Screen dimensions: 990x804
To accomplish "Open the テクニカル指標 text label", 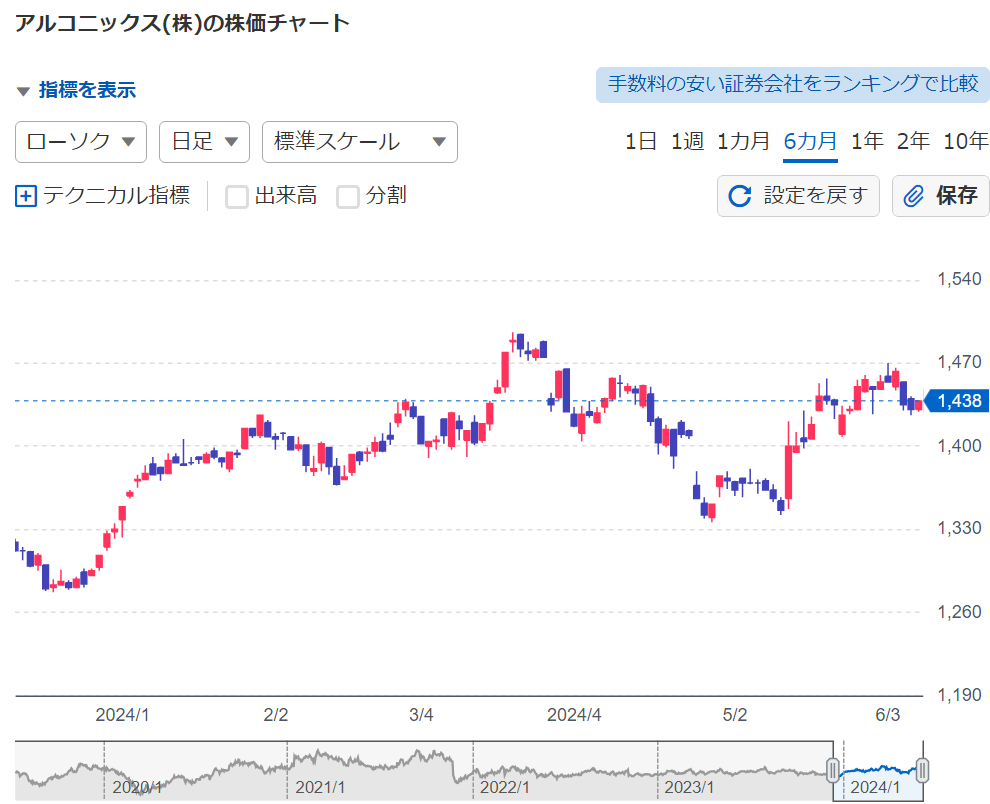I will click(x=116, y=195).
